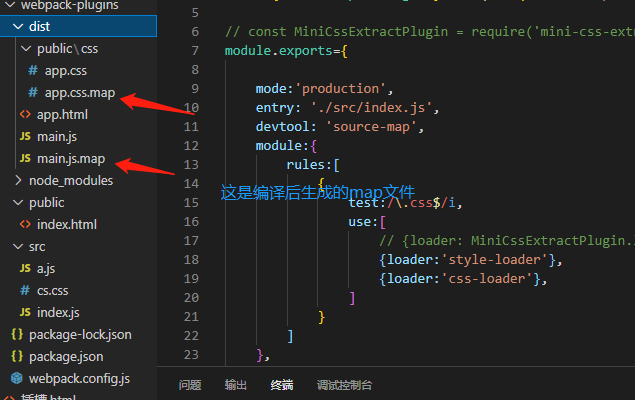Click line number 11 in gutter

click(x=191, y=127)
